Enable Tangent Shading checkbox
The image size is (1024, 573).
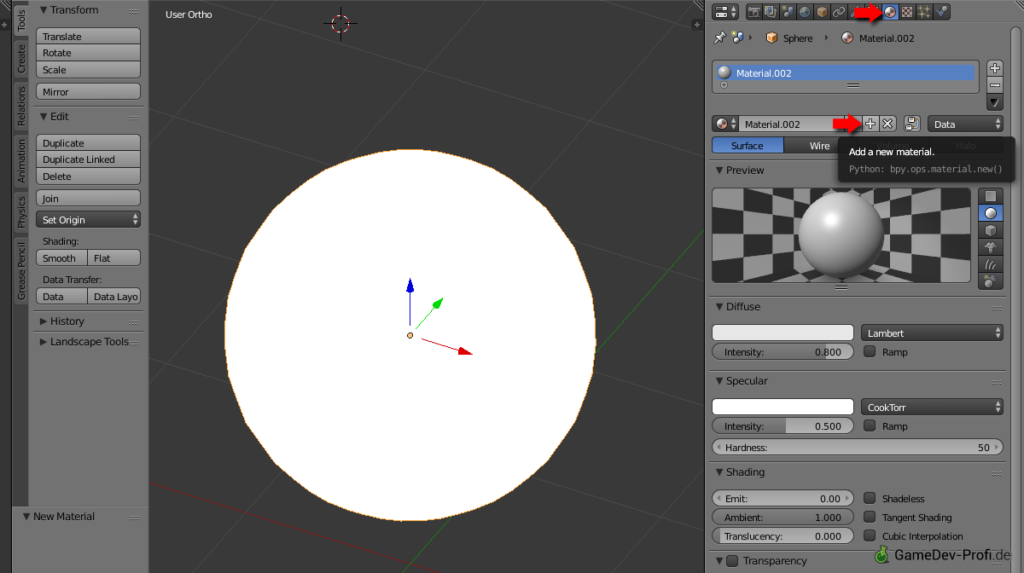pyautogui.click(x=869, y=517)
